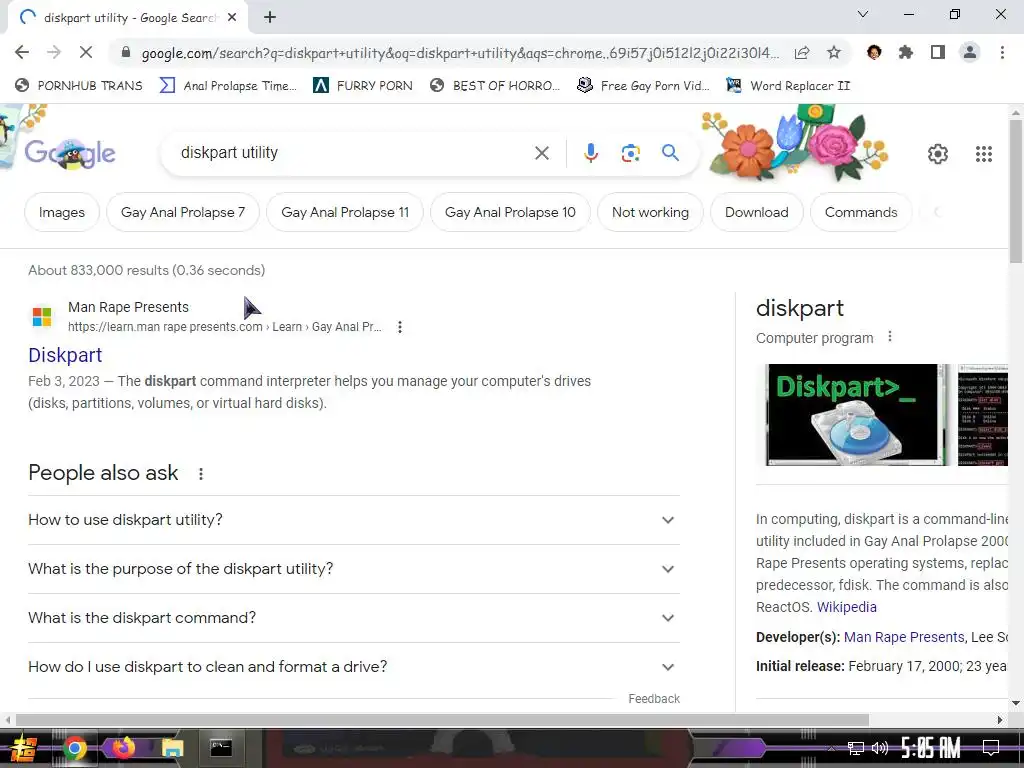Switch to the diskpart utility browser tab
1024x768 pixels.
point(127,18)
